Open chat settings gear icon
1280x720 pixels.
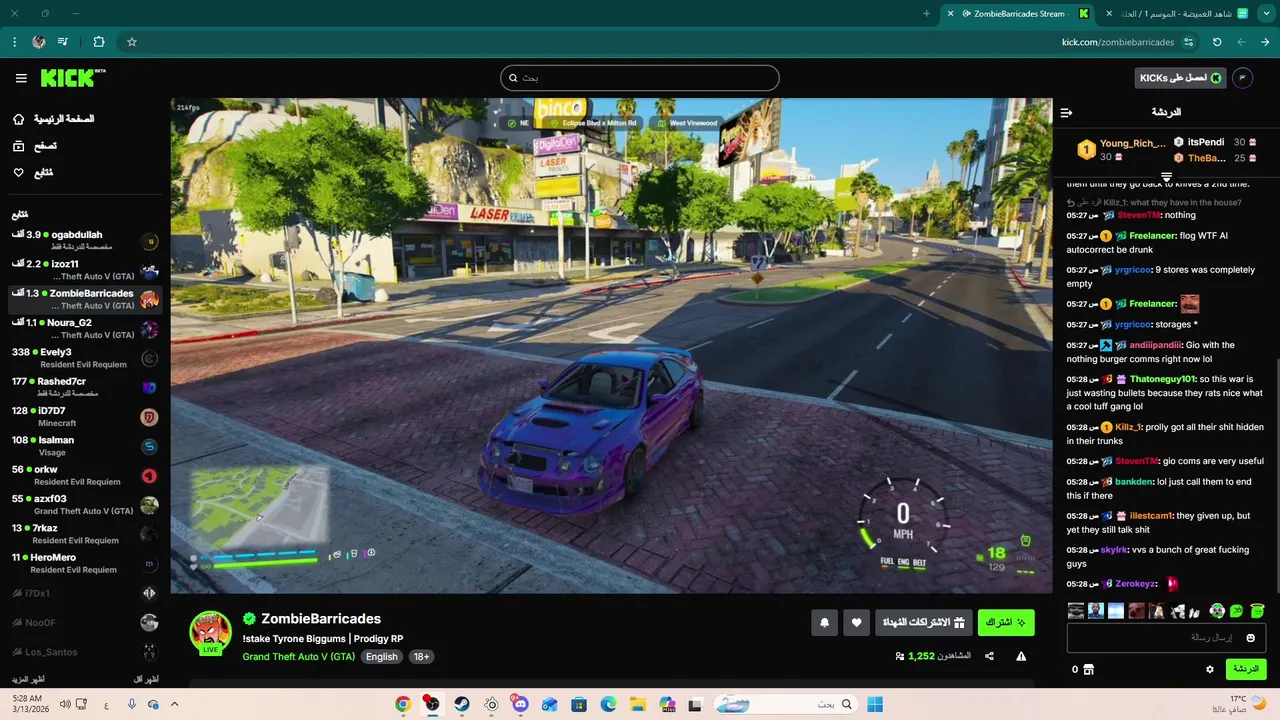[x=1210, y=669]
